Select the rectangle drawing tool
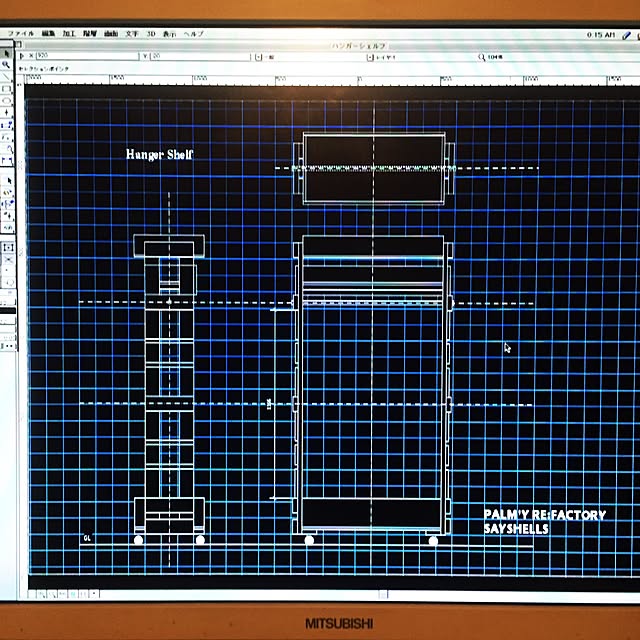The image size is (640, 640). 6,89
